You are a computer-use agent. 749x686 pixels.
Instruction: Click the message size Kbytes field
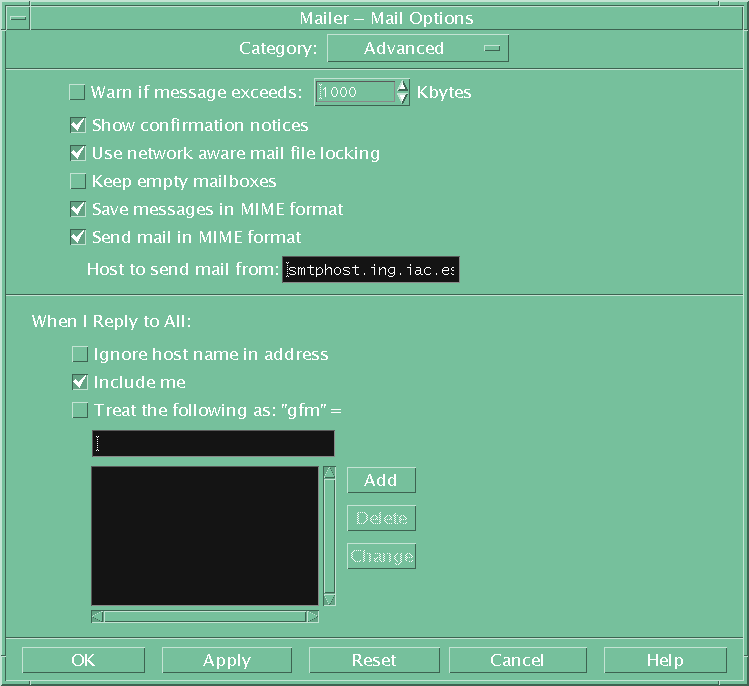(x=355, y=93)
